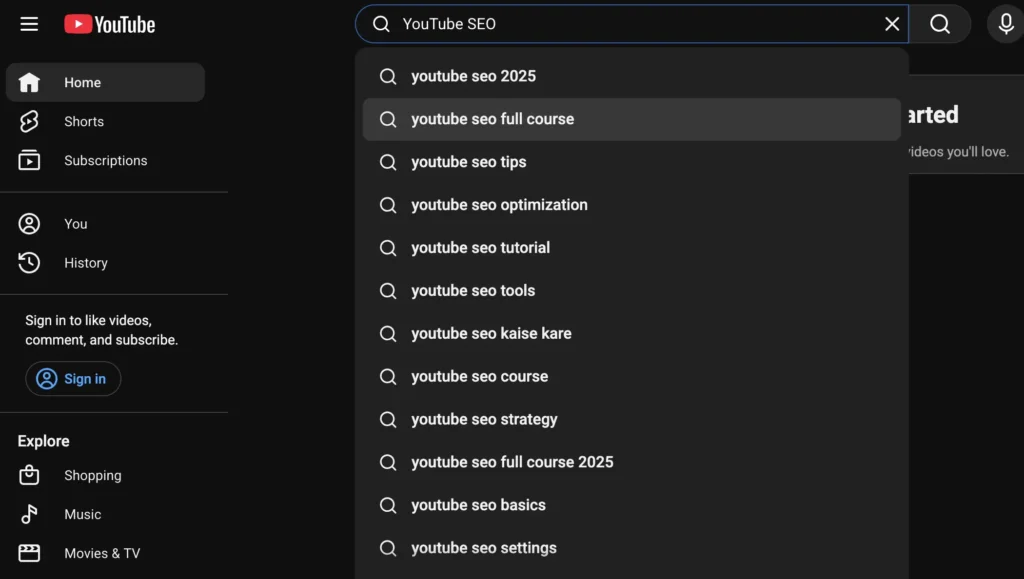
Task: Clear the search box with the X button
Action: (892, 23)
